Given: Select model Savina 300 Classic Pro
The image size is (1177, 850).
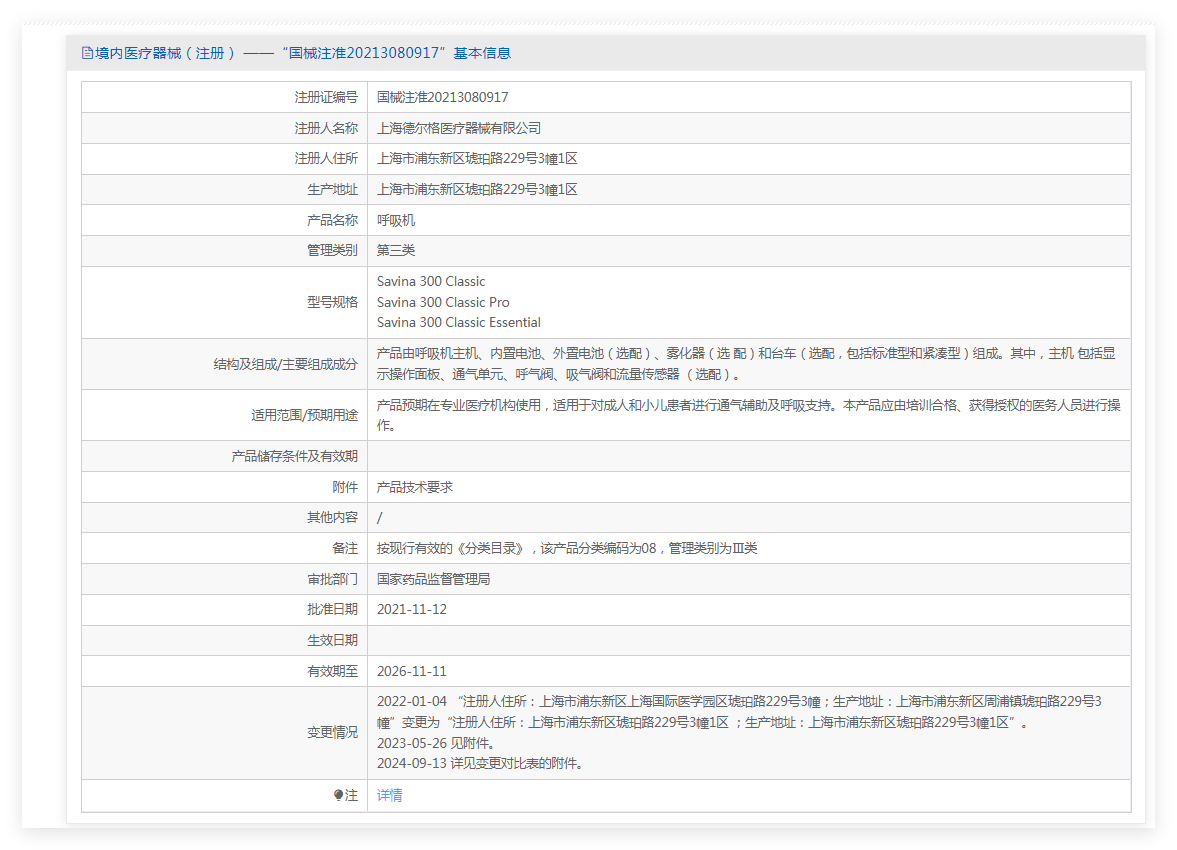Looking at the screenshot, I should (443, 302).
